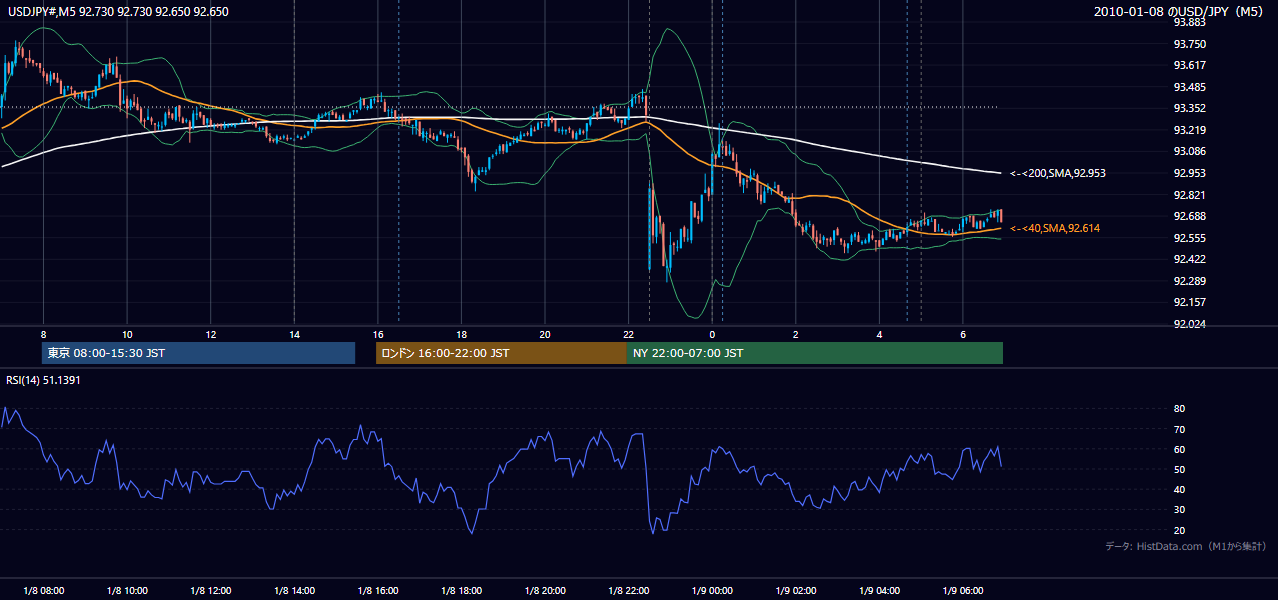Click price axis label 92.821

1188,195
